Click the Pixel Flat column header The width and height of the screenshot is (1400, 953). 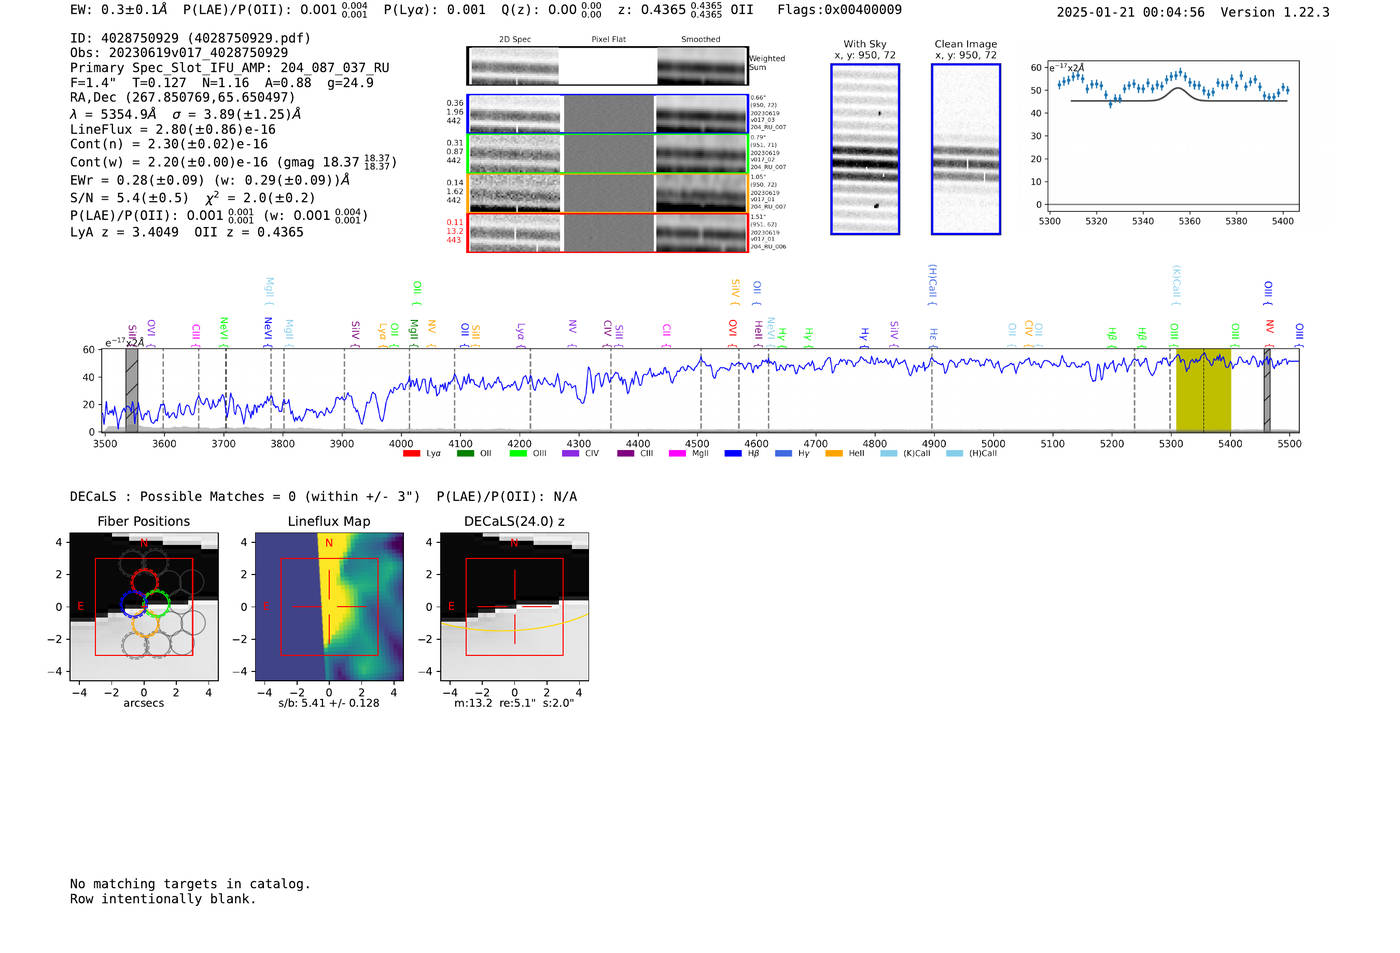pos(608,40)
